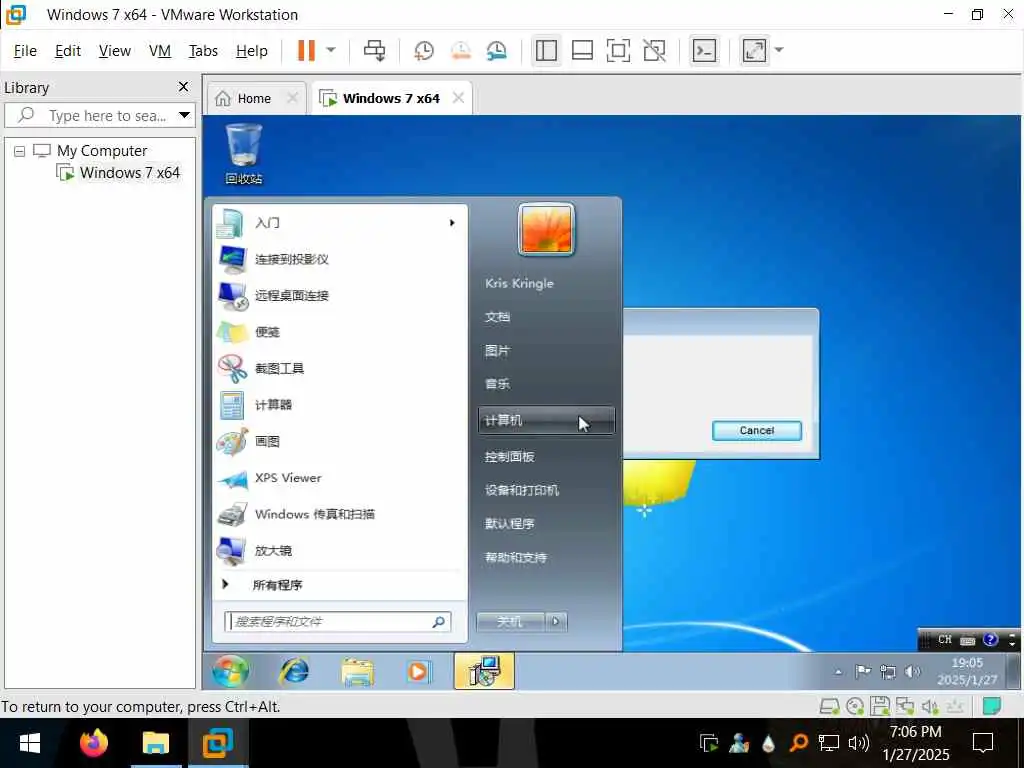This screenshot has width=1024, height=768.
Task: Expand shutdown options arrow
Action: [x=556, y=622]
